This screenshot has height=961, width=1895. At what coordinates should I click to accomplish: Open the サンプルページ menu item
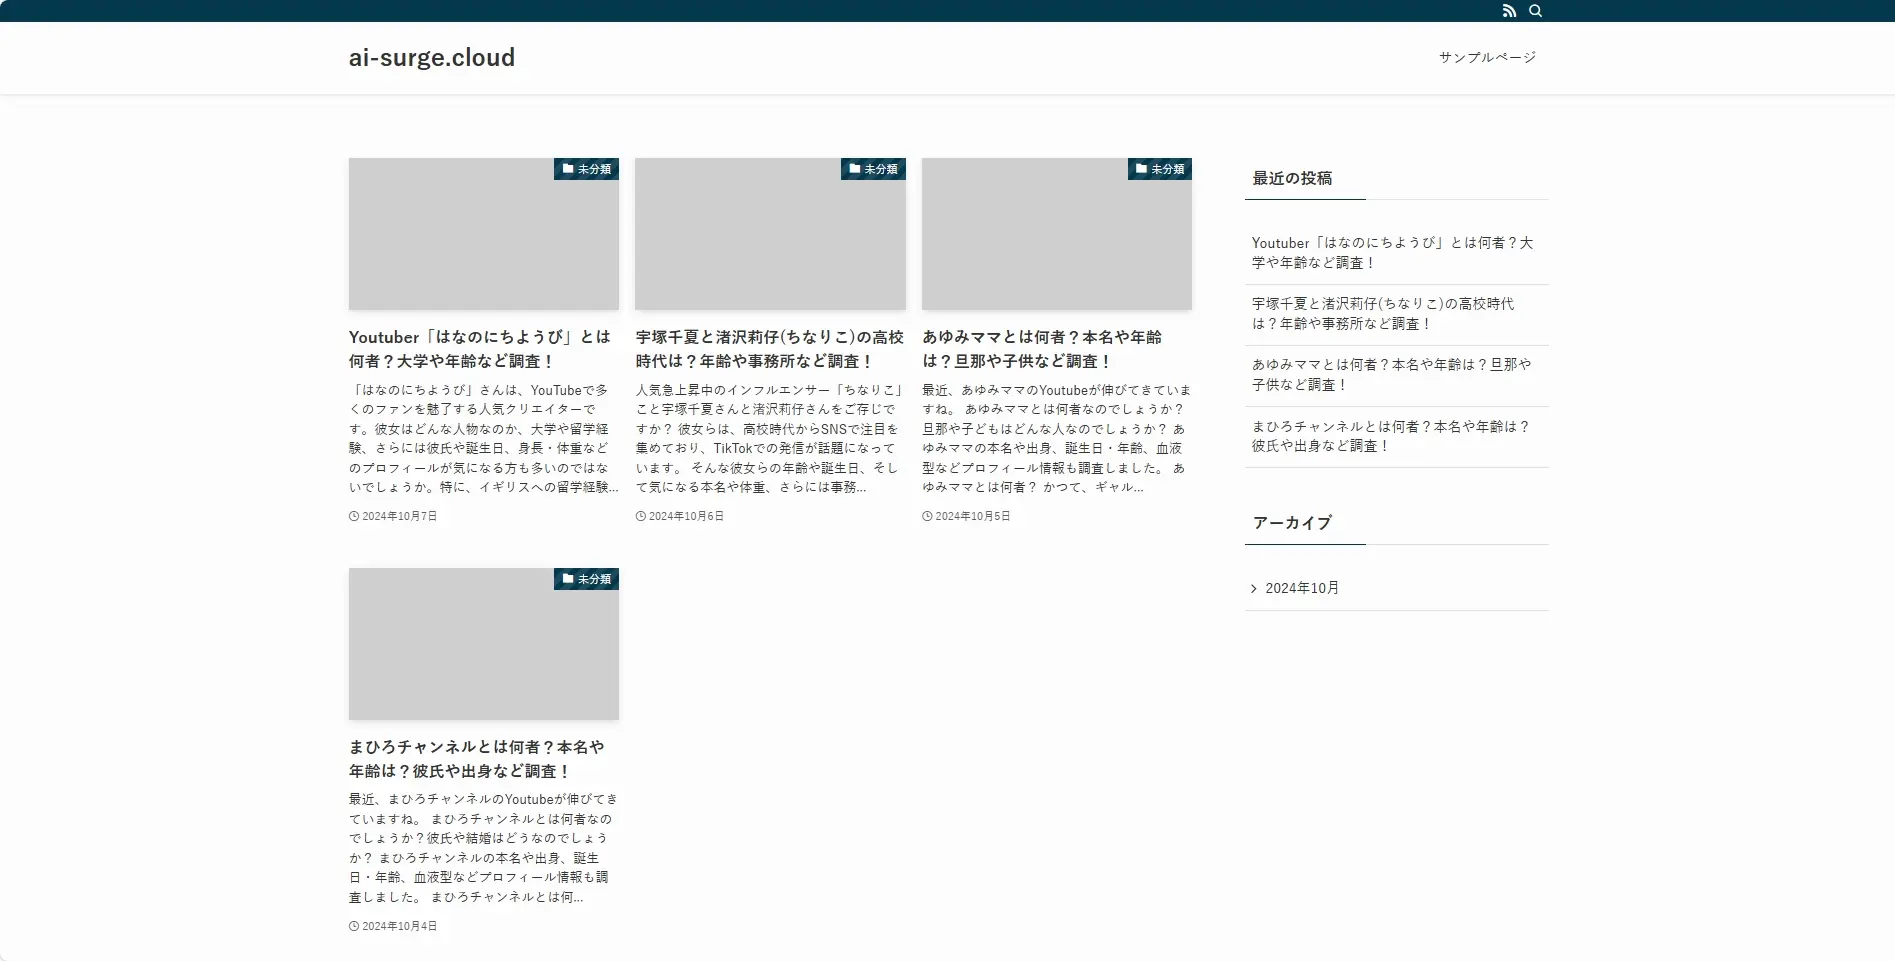click(1486, 57)
